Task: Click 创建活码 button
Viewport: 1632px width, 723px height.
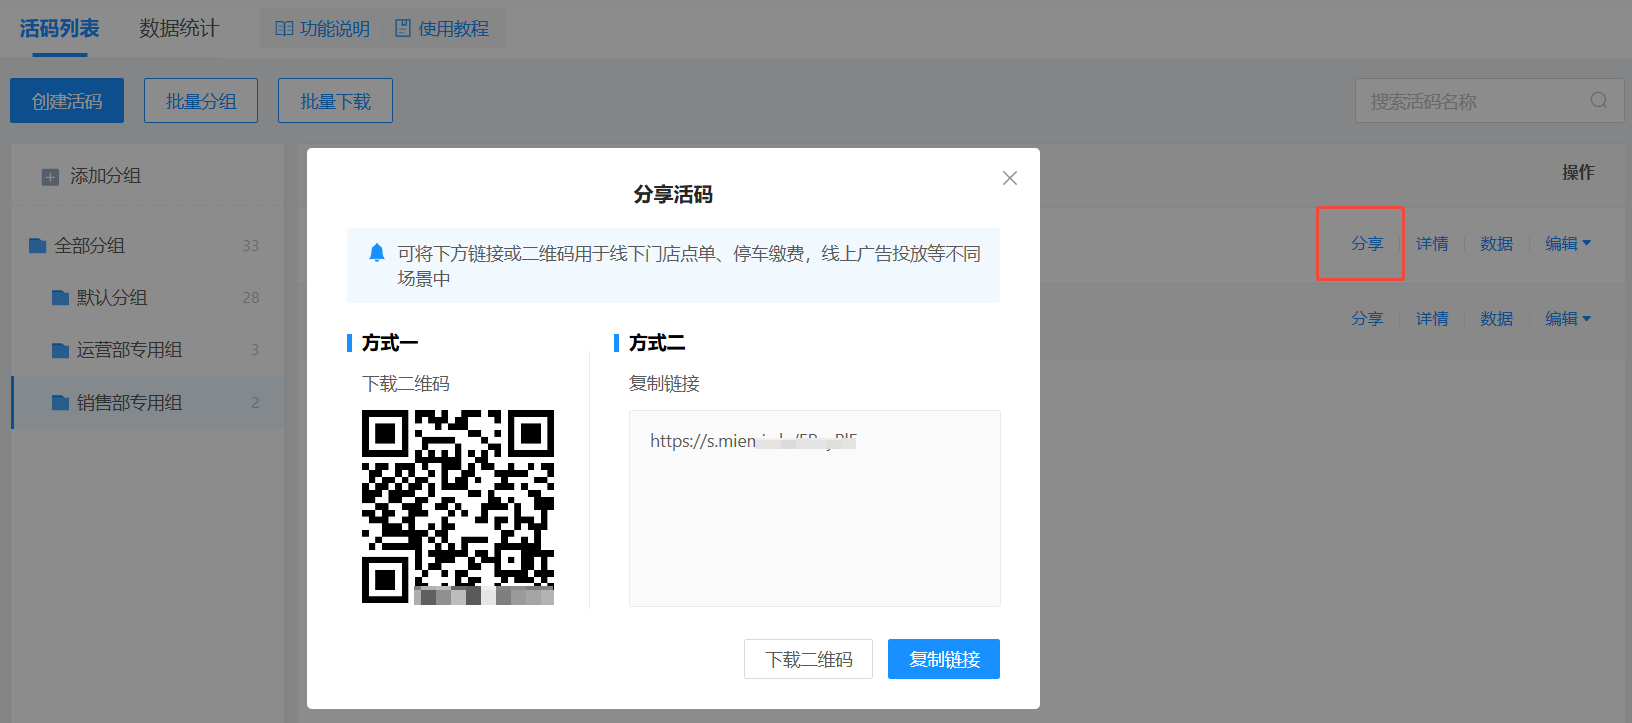Action: coord(67,101)
